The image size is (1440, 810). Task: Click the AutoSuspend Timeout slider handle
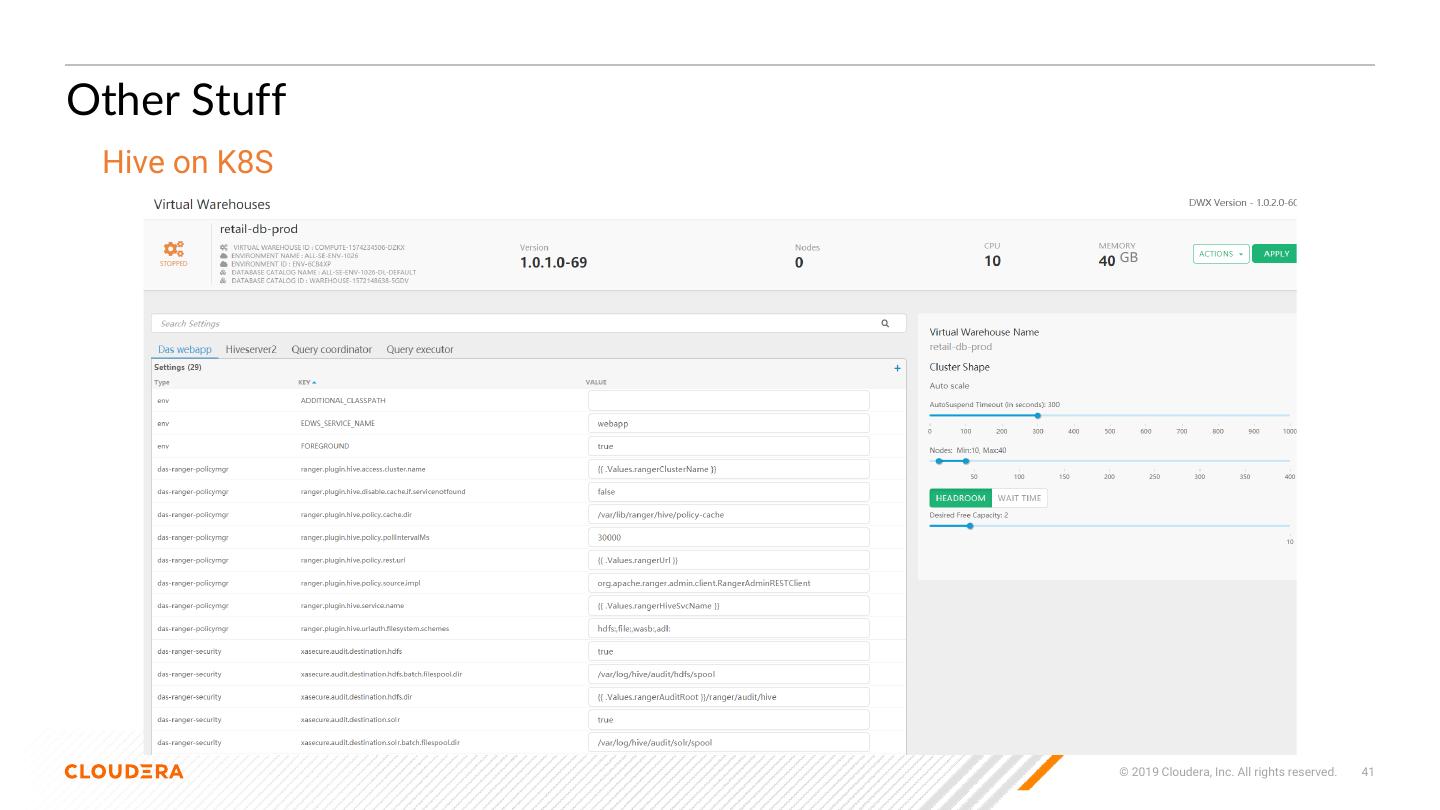(1038, 415)
